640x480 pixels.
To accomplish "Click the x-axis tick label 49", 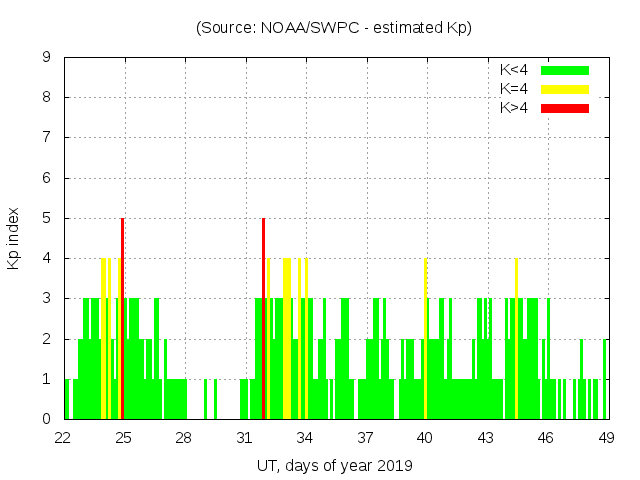I will [x=606, y=437].
